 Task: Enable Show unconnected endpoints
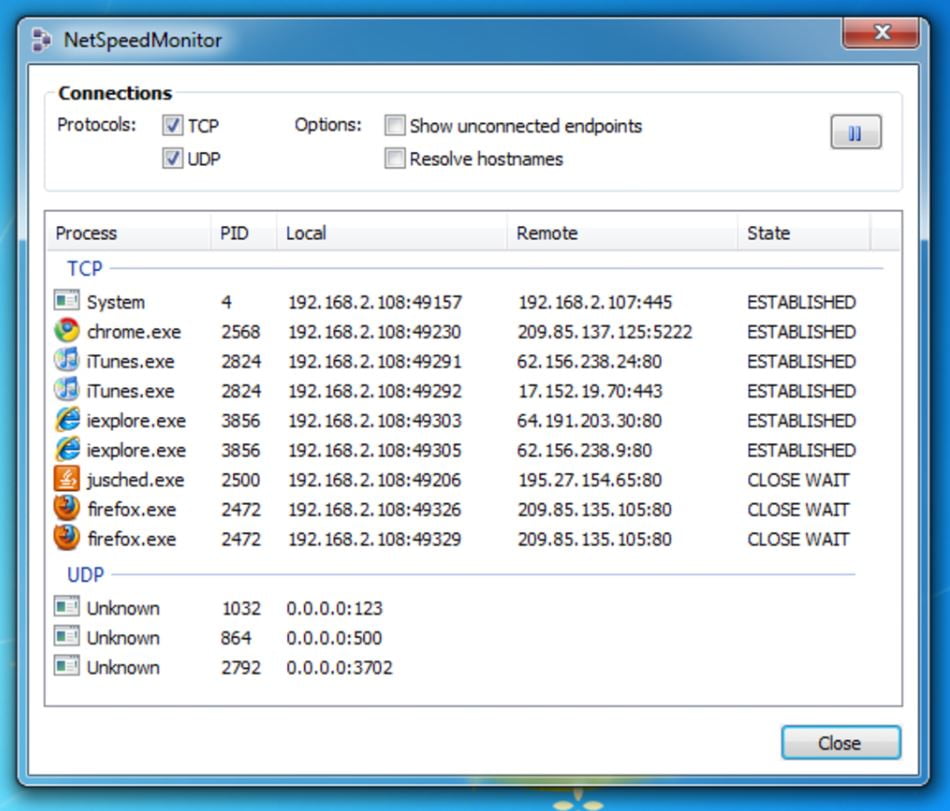point(394,125)
